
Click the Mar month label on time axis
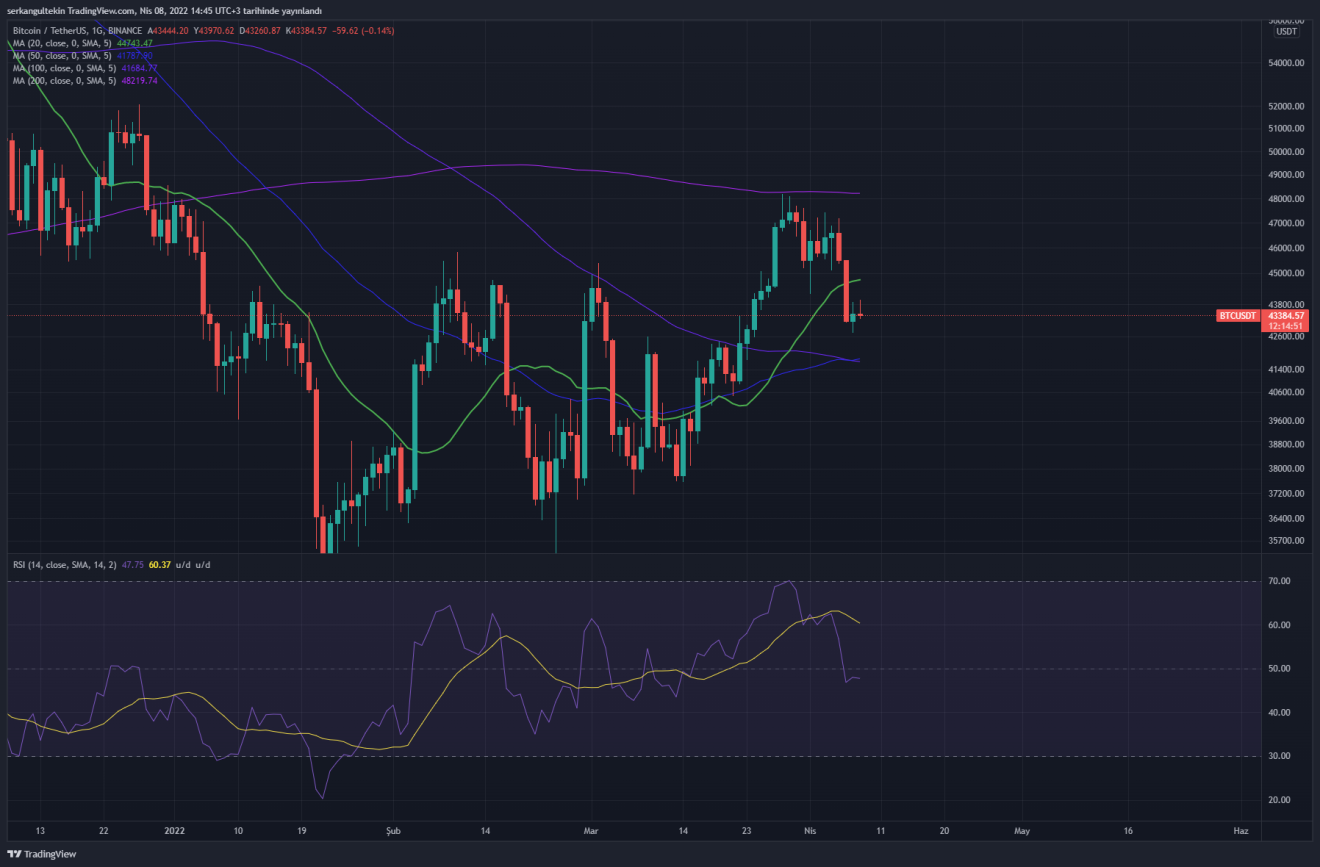591,830
